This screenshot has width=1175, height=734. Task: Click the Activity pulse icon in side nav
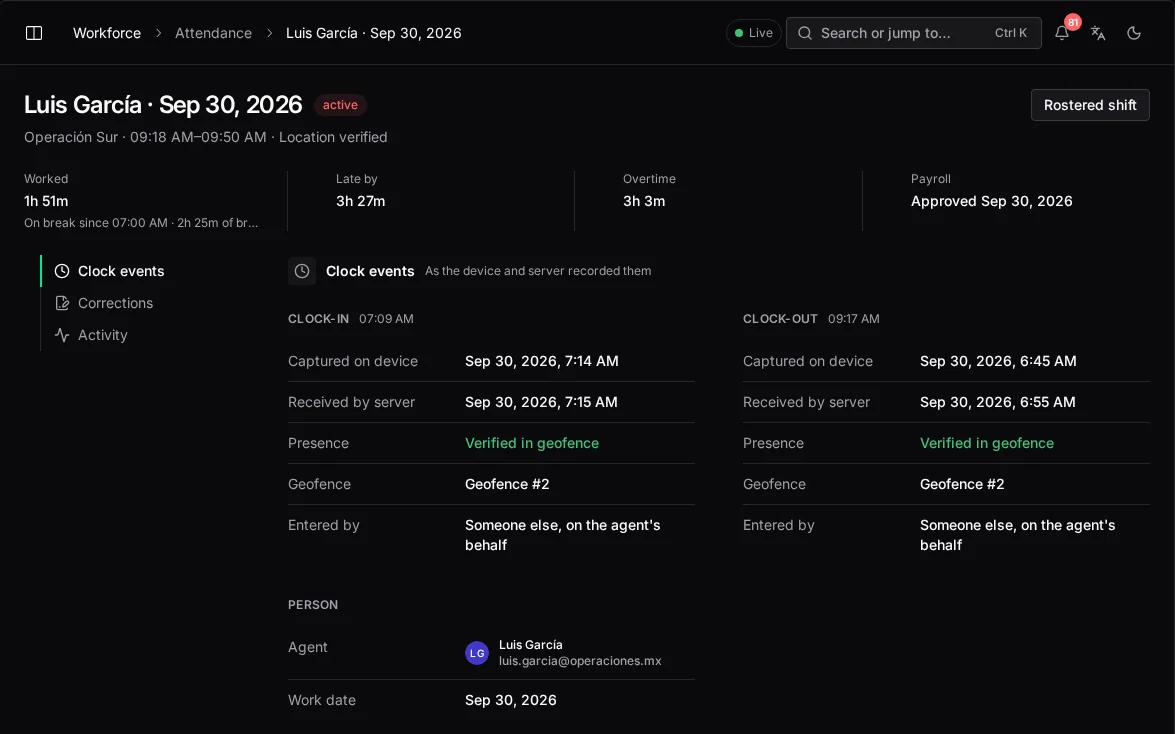tap(62, 335)
